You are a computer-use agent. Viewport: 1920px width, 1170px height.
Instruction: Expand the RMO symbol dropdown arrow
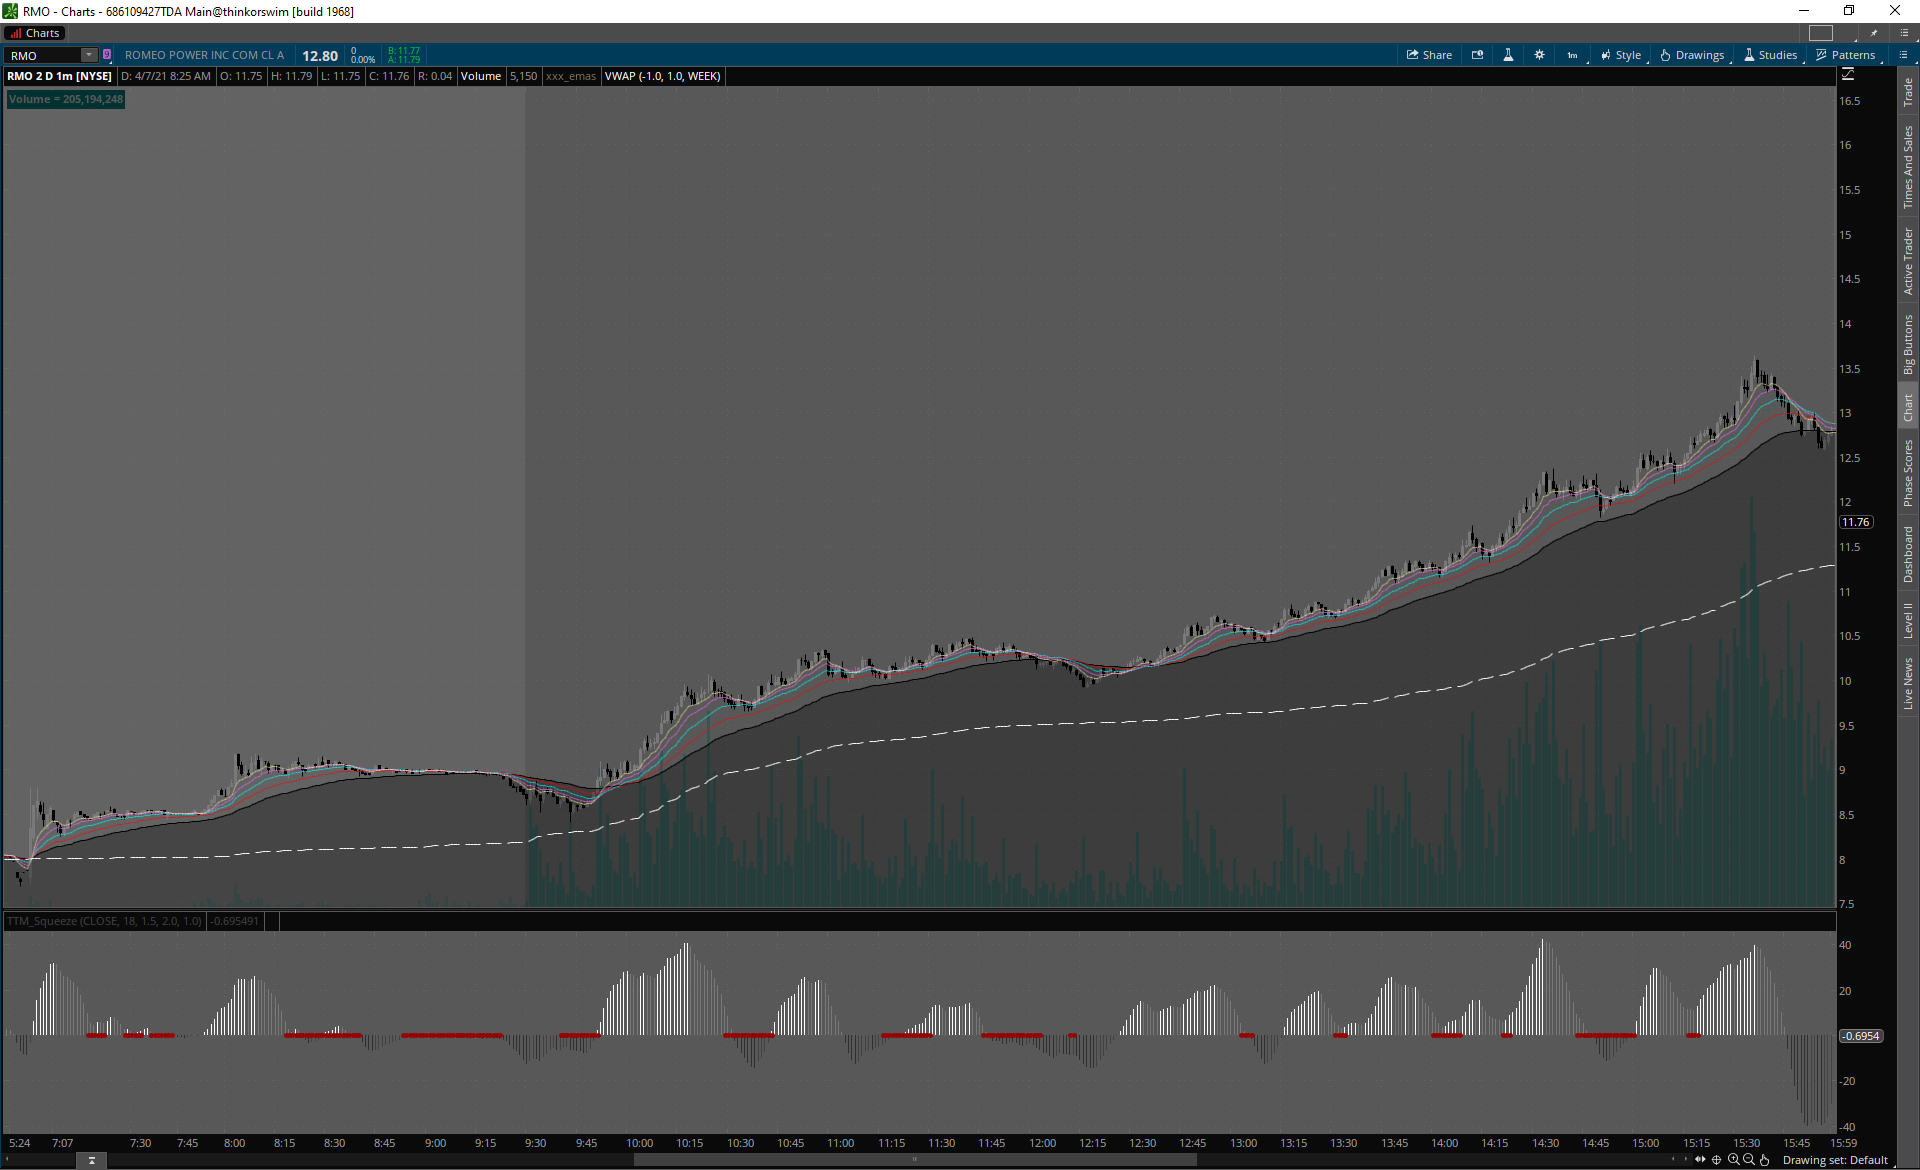(89, 55)
